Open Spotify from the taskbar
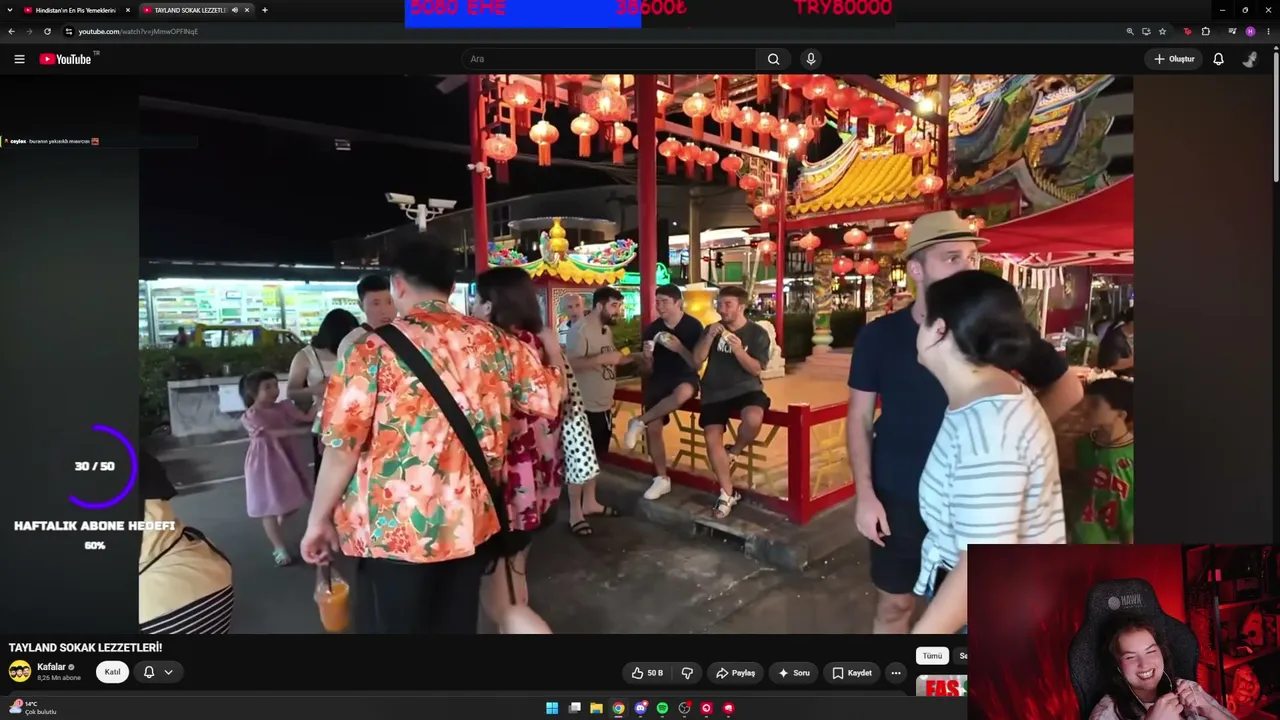Screen dimensions: 1280x720 662,708
